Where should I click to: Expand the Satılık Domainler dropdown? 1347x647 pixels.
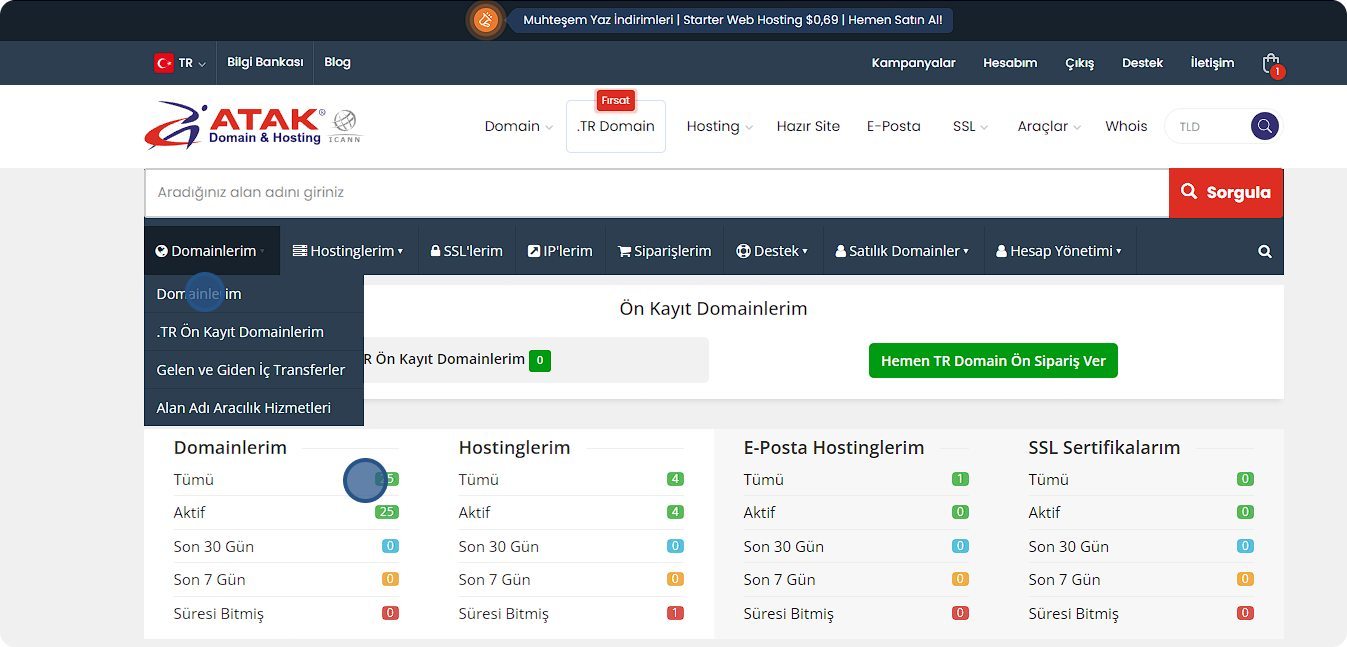(902, 251)
